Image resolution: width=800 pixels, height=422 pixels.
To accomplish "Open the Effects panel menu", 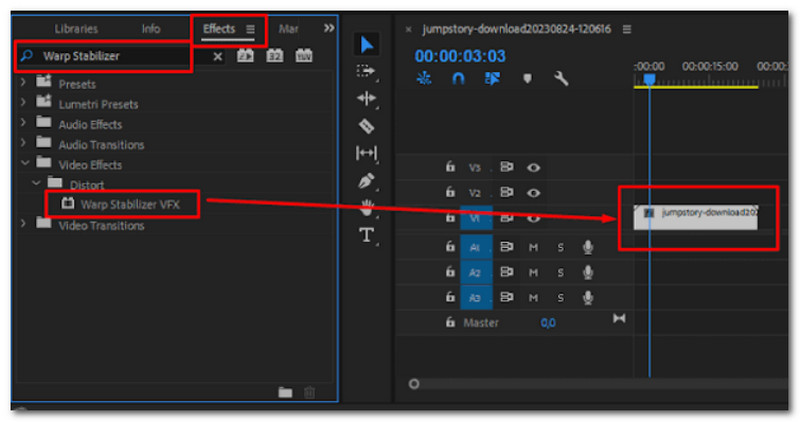I will (251, 29).
